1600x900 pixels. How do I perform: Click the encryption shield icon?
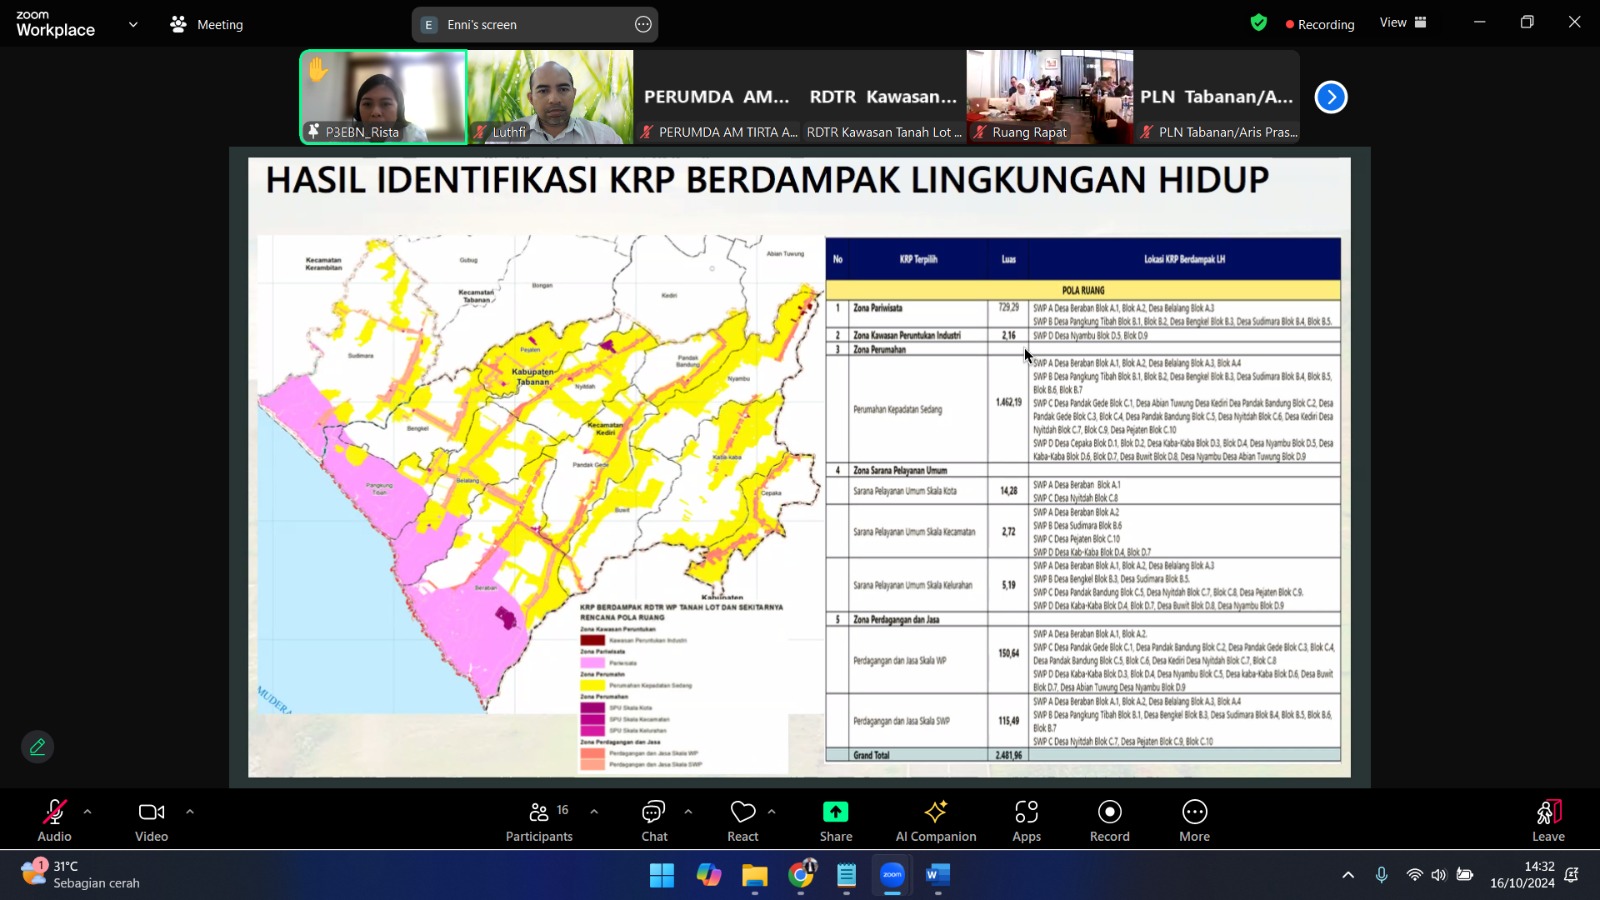pyautogui.click(x=1258, y=23)
